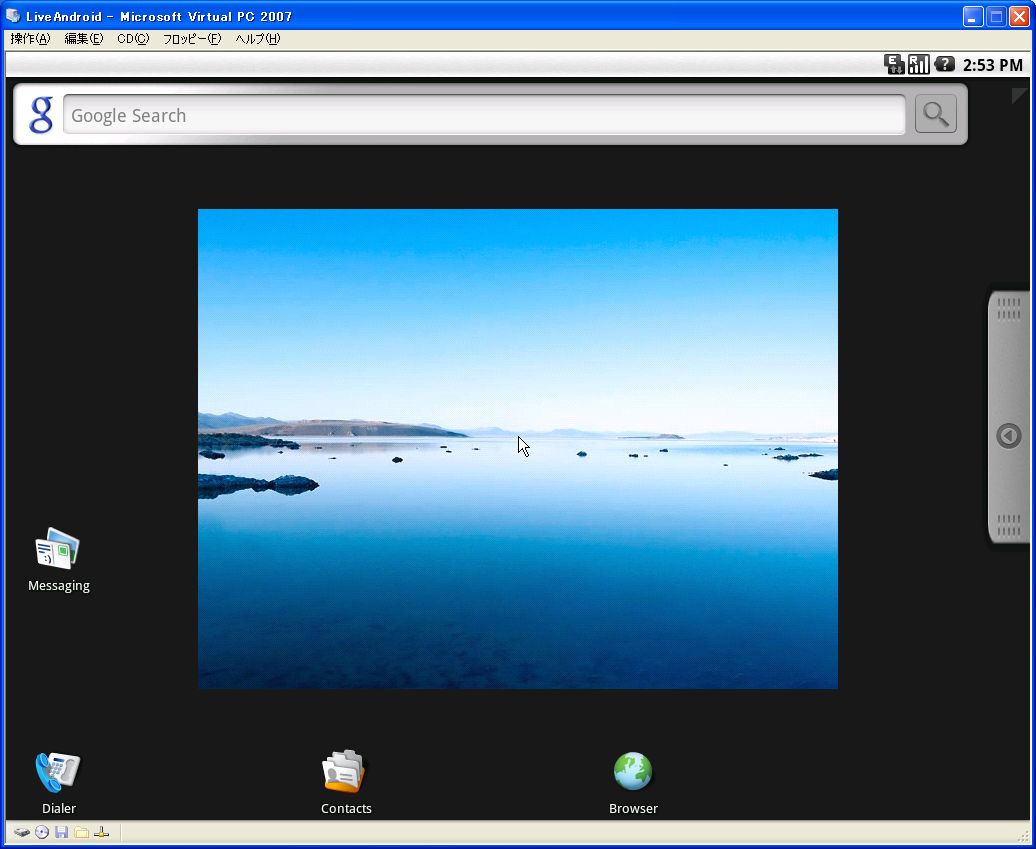Focus the Google Search input field
Screen dimensions: 1036x849
(x=484, y=115)
